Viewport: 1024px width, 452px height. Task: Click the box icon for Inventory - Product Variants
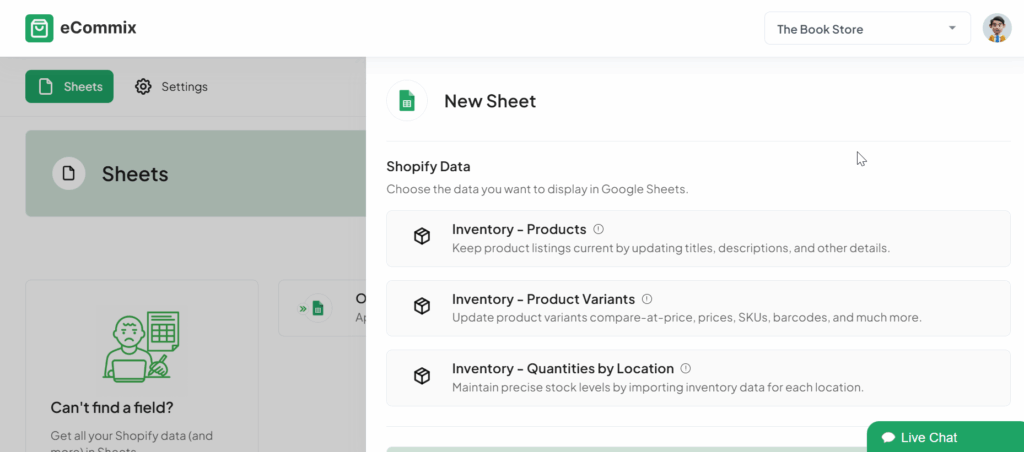click(x=422, y=306)
